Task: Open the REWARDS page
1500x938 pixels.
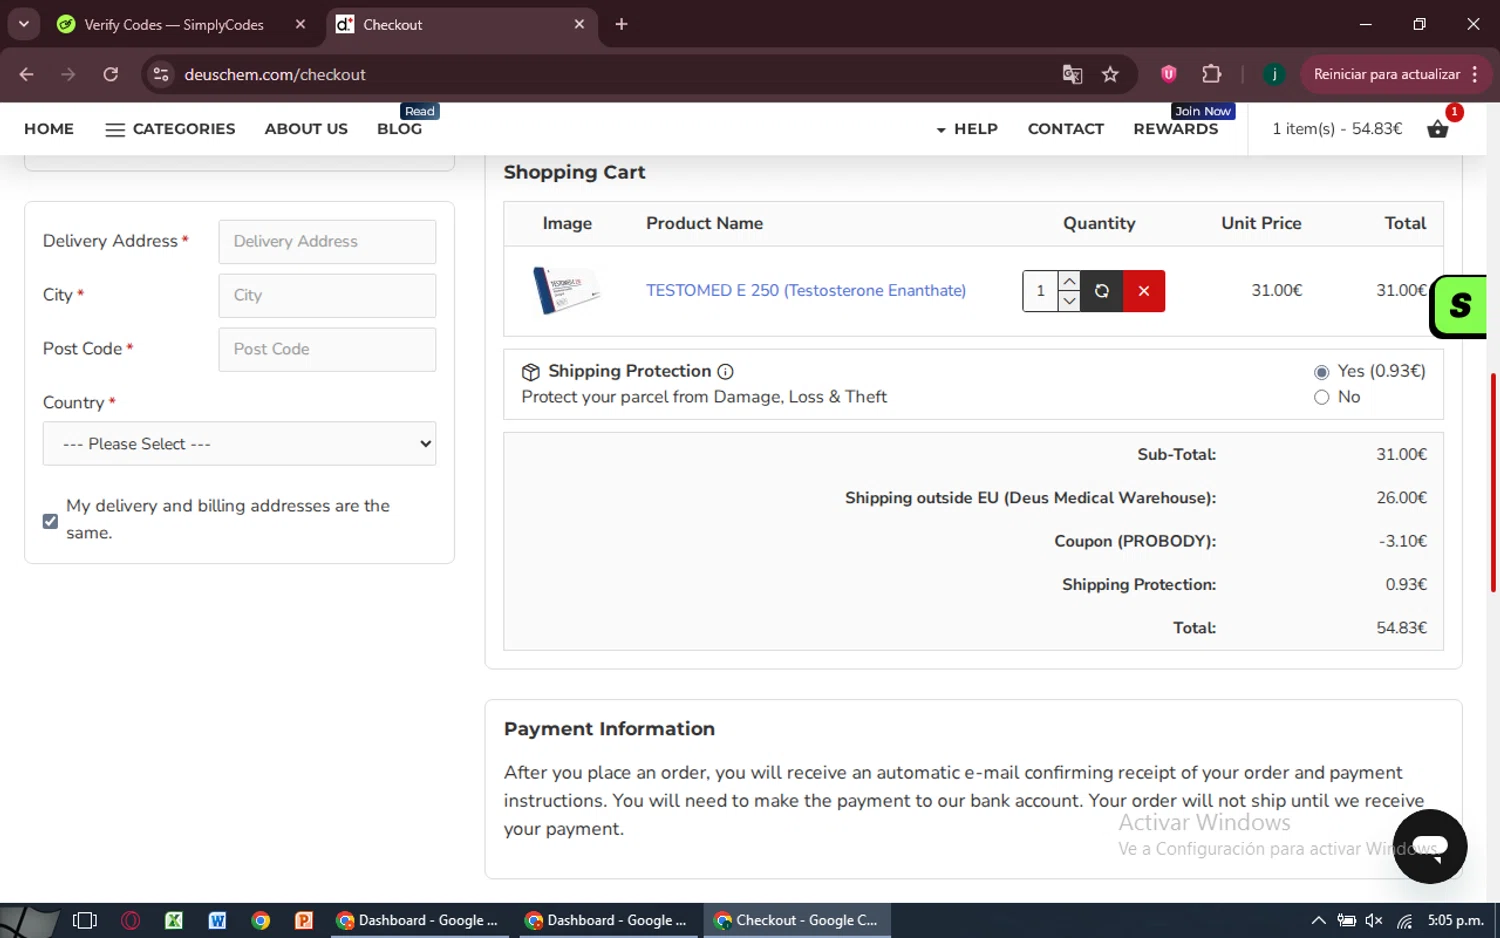Action: click(x=1176, y=129)
